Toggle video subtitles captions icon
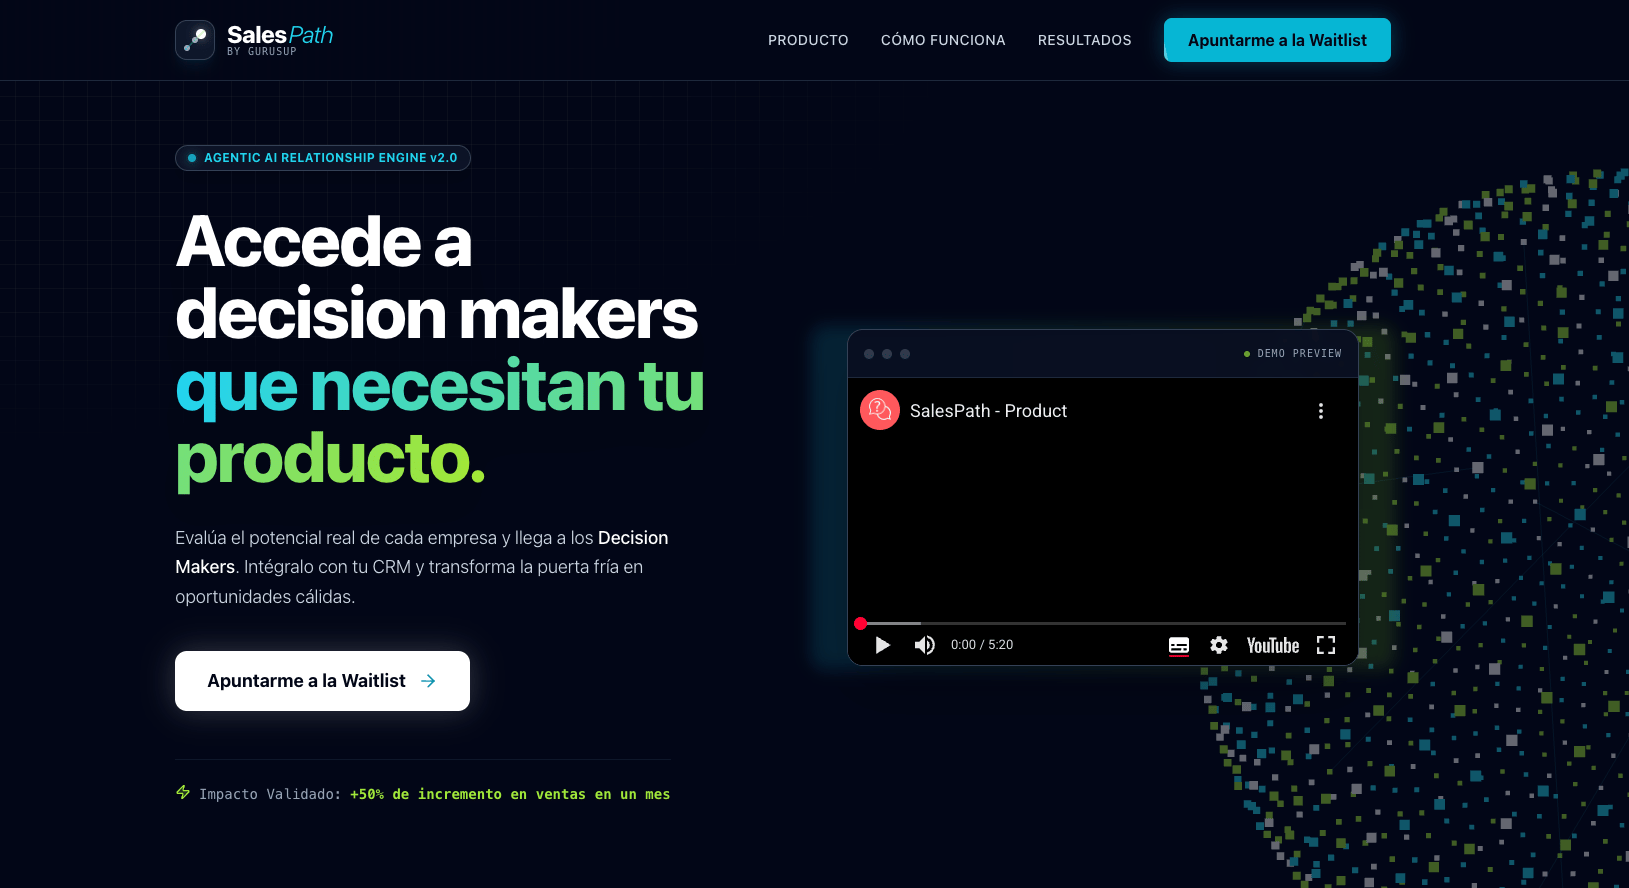This screenshot has width=1629, height=888. point(1179,646)
